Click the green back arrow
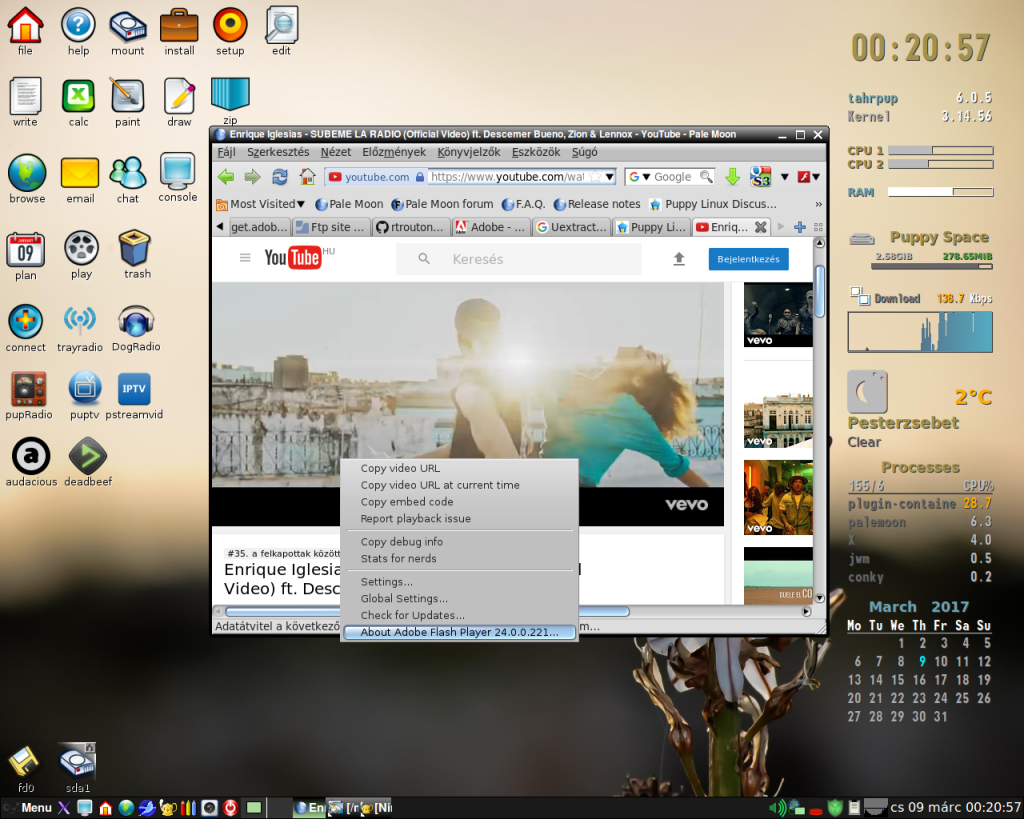Screen dimensions: 1024x819 click(x=226, y=177)
